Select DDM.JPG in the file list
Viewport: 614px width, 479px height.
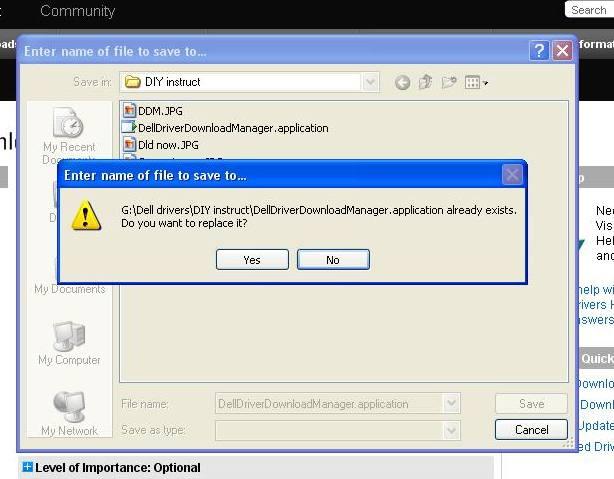coord(160,110)
